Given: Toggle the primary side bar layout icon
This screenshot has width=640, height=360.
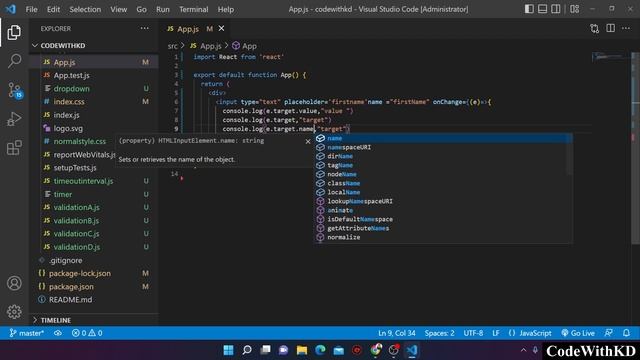Looking at the screenshot, I should click(529, 9).
